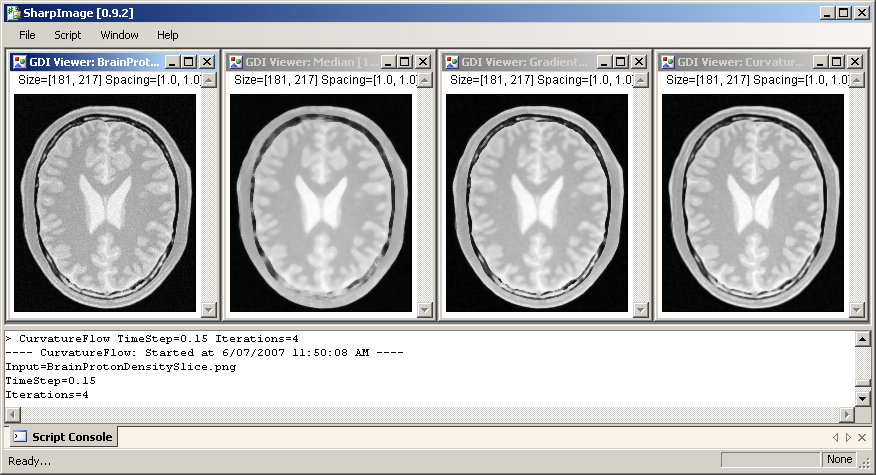Click the right tab navigation arrow
This screenshot has width=876, height=475.
[x=849, y=437]
